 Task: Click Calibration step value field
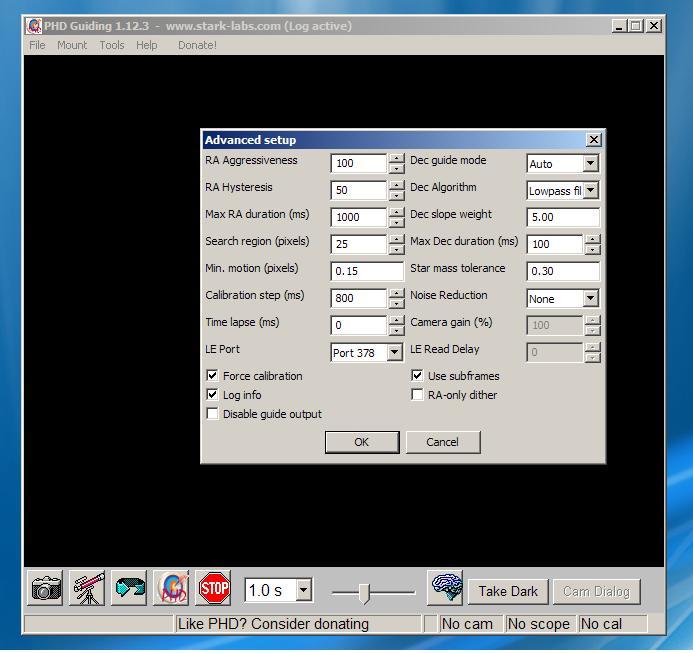[x=358, y=298]
